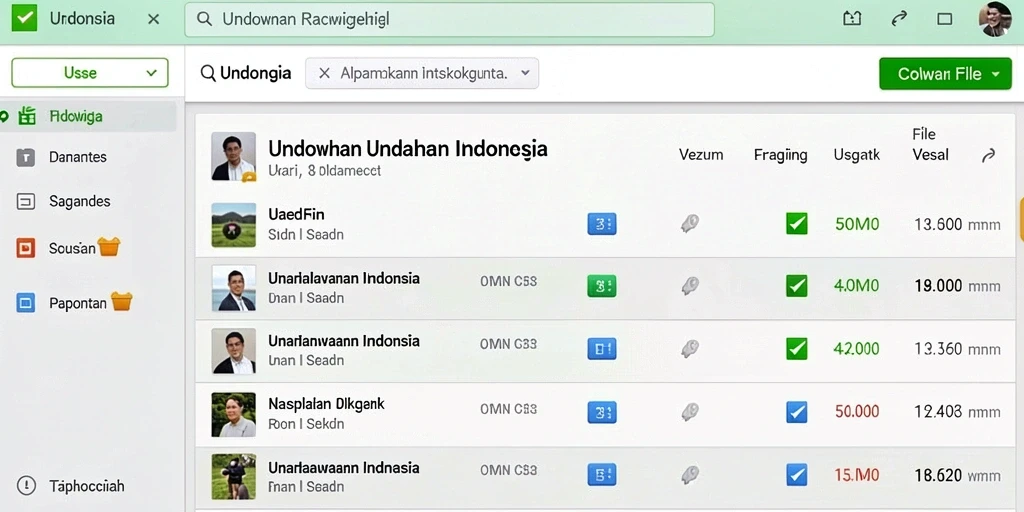Click the Fidowiga green gift icon
This screenshot has width=1024, height=512.
[x=27, y=116]
